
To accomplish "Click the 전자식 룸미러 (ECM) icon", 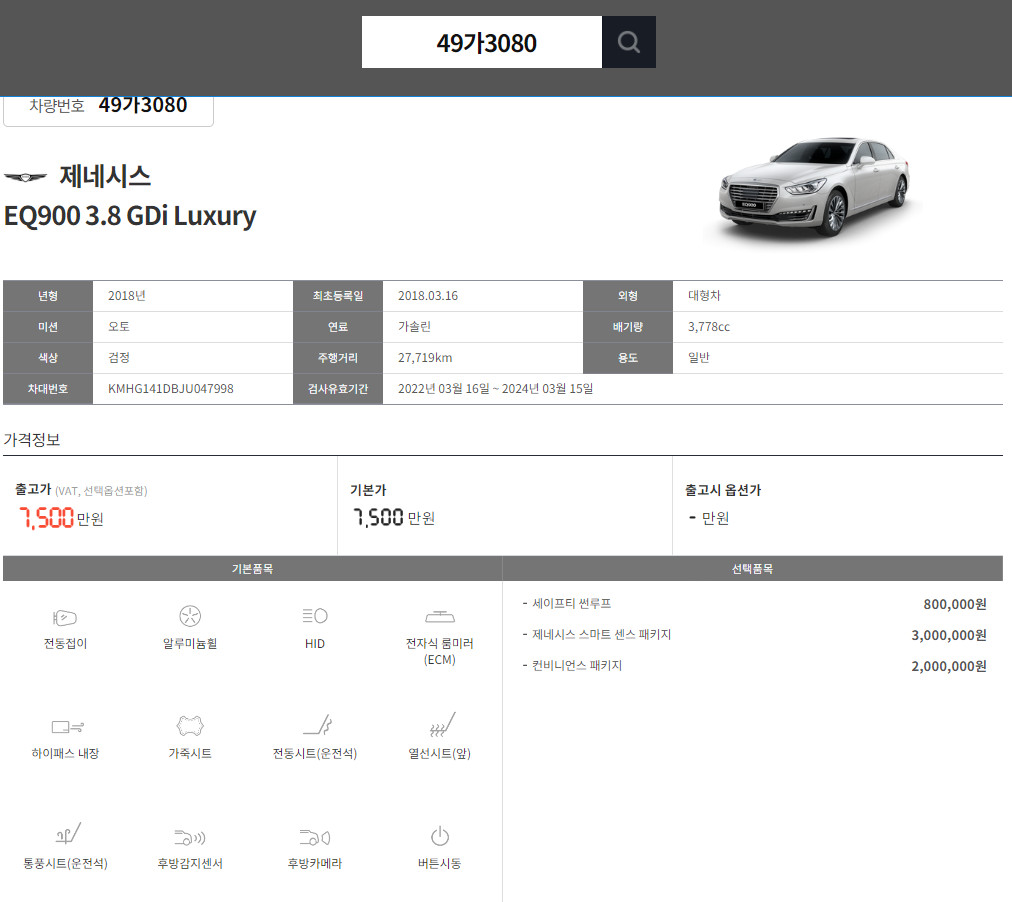I will coord(440,617).
